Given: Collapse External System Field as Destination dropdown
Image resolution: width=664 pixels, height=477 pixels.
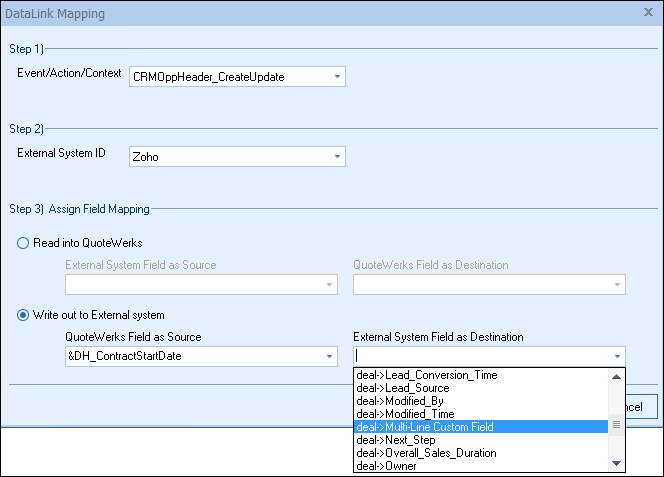Looking at the screenshot, I should (x=617, y=357).
